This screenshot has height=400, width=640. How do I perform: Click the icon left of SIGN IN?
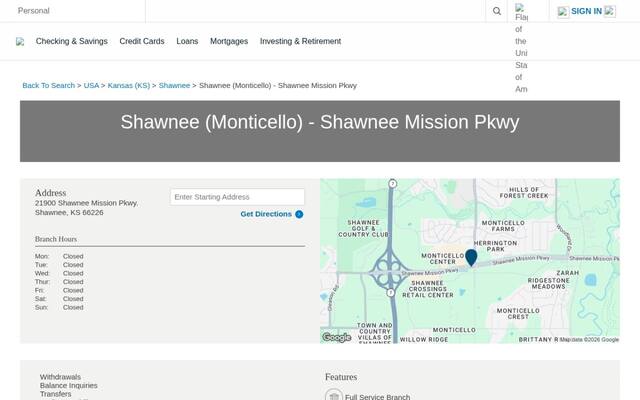point(563,12)
